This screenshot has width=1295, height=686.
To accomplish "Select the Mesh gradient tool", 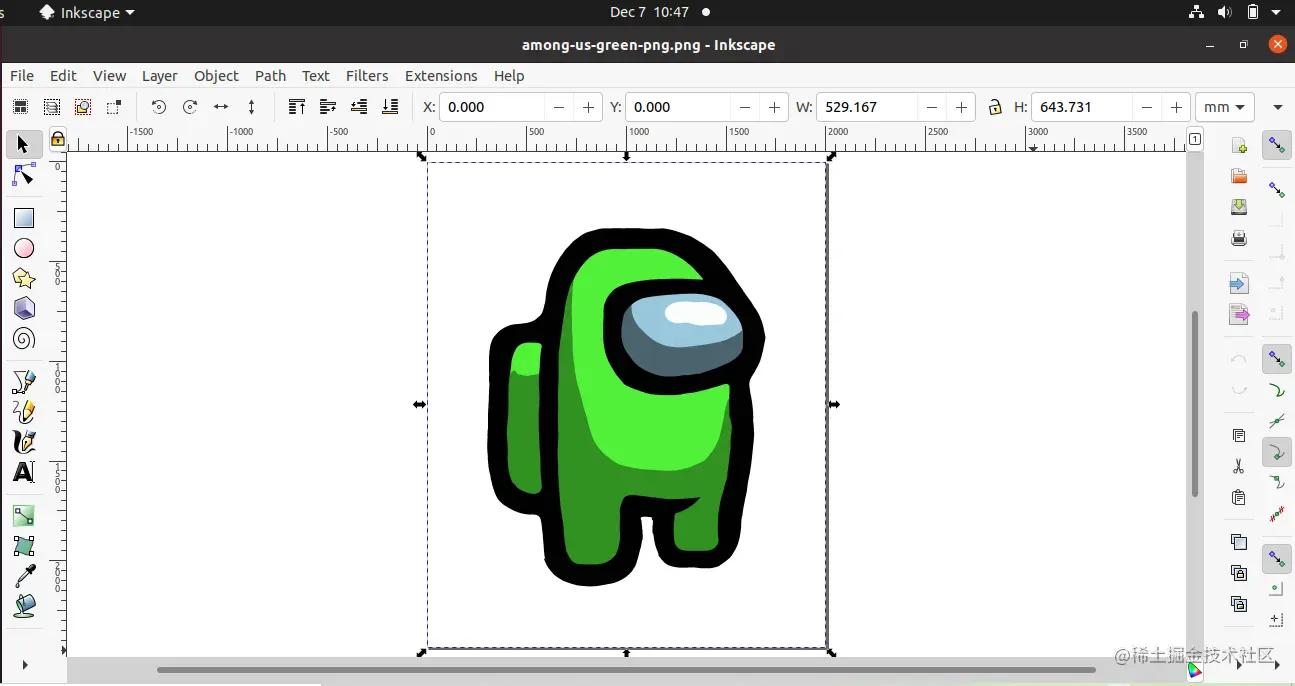I will pyautogui.click(x=23, y=546).
